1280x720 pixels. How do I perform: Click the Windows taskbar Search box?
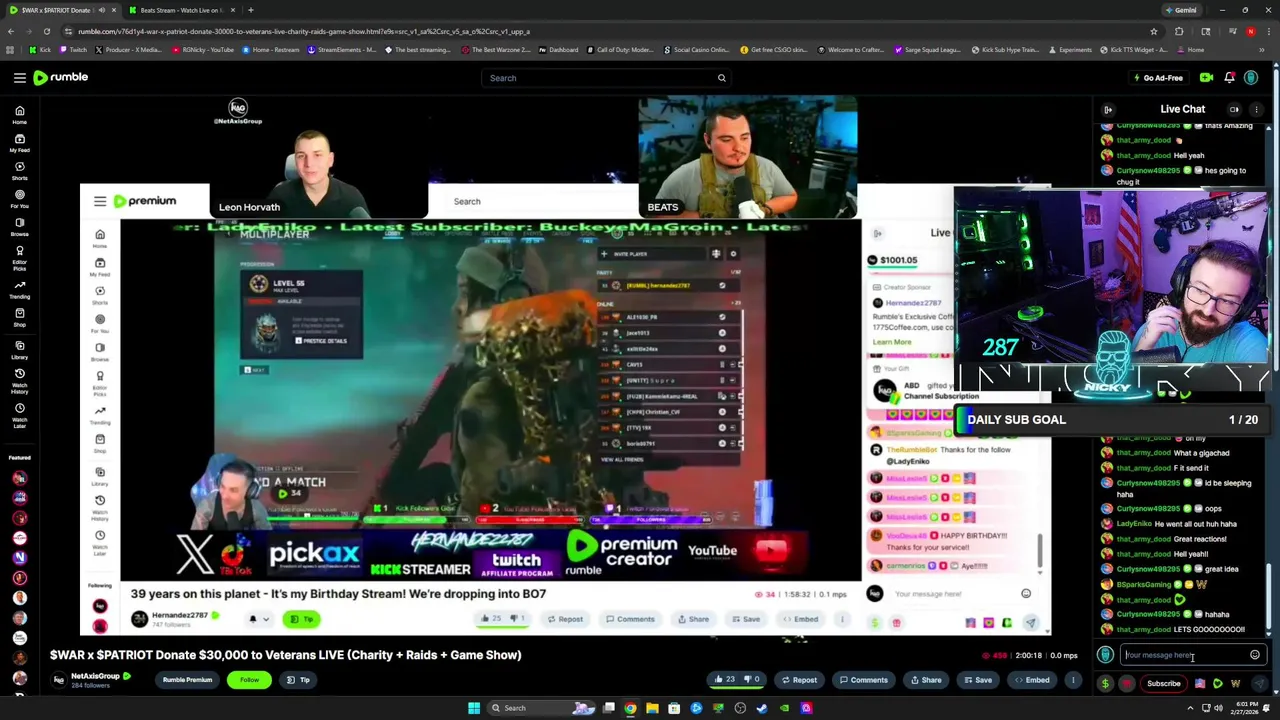click(x=542, y=708)
